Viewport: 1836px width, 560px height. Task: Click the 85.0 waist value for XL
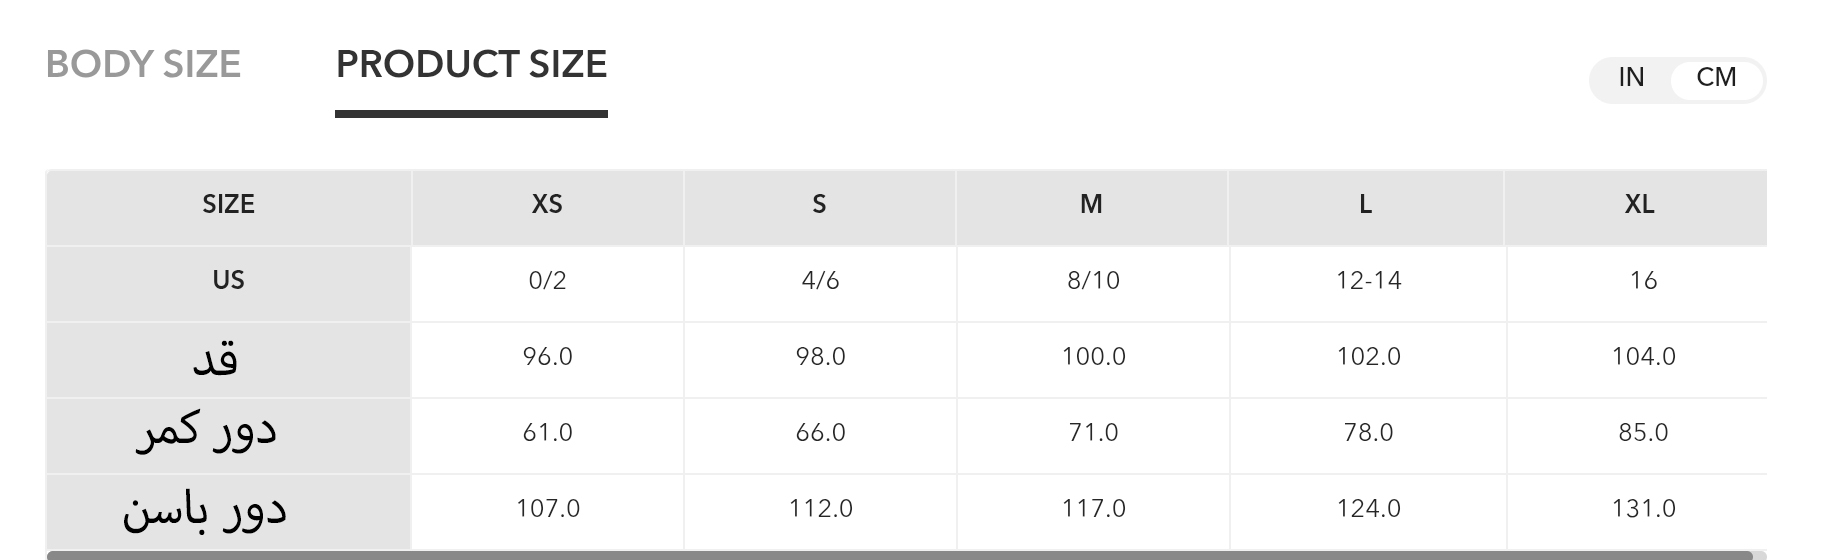pyautogui.click(x=1643, y=433)
